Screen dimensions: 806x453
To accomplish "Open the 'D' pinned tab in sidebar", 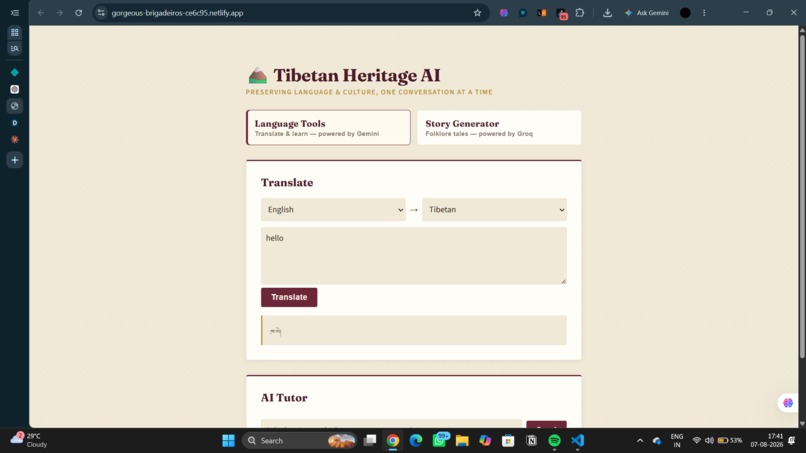I will [14, 123].
